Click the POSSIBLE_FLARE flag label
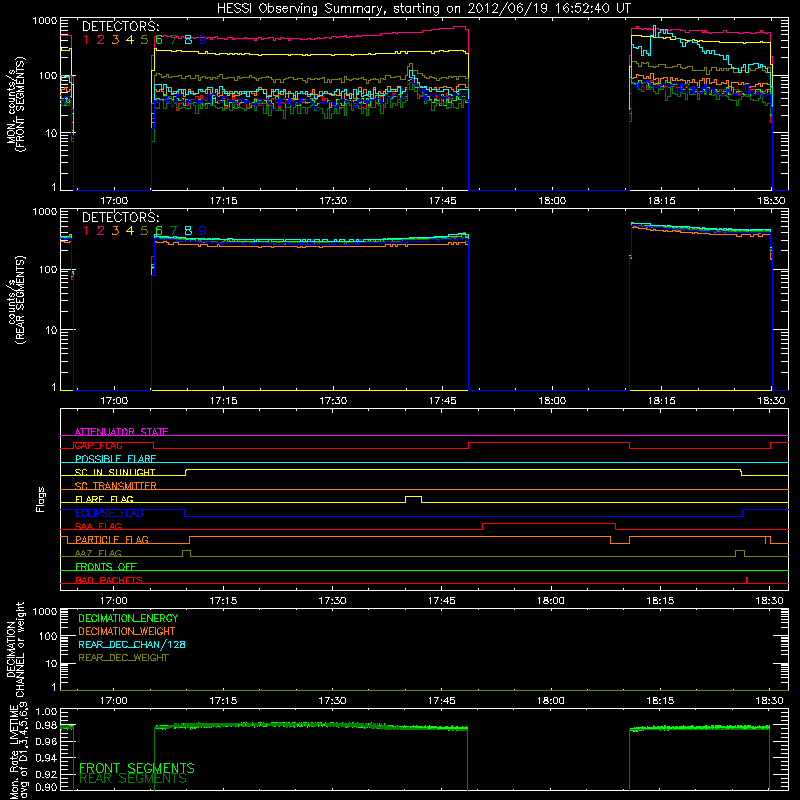The image size is (800, 800). tap(115, 459)
